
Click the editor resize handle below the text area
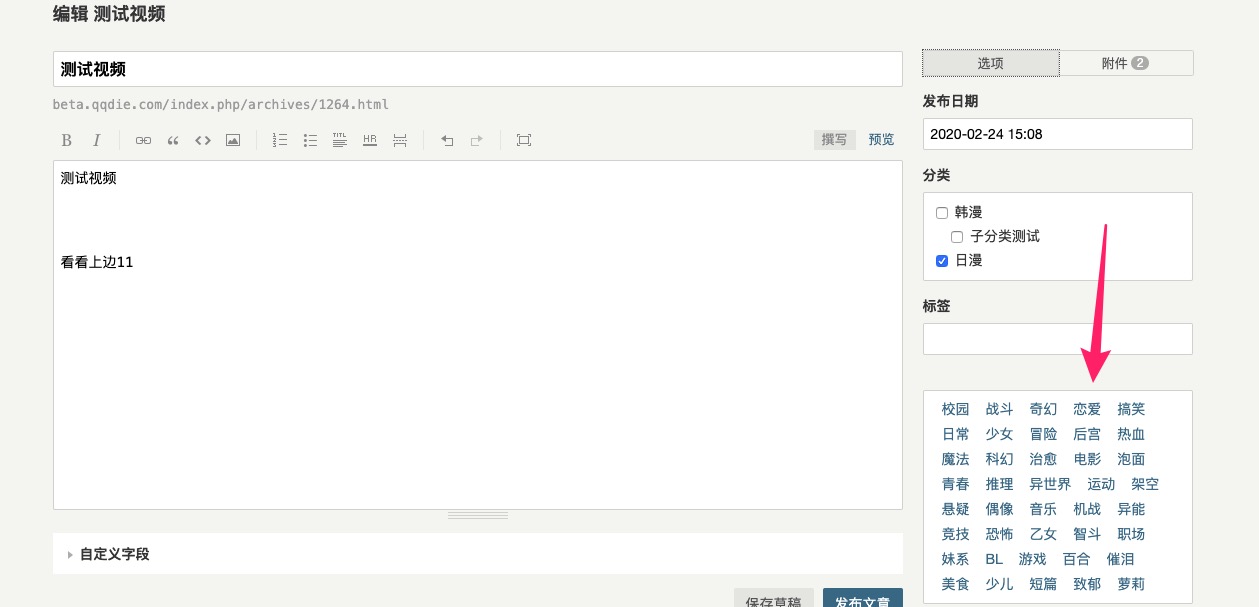tap(478, 515)
